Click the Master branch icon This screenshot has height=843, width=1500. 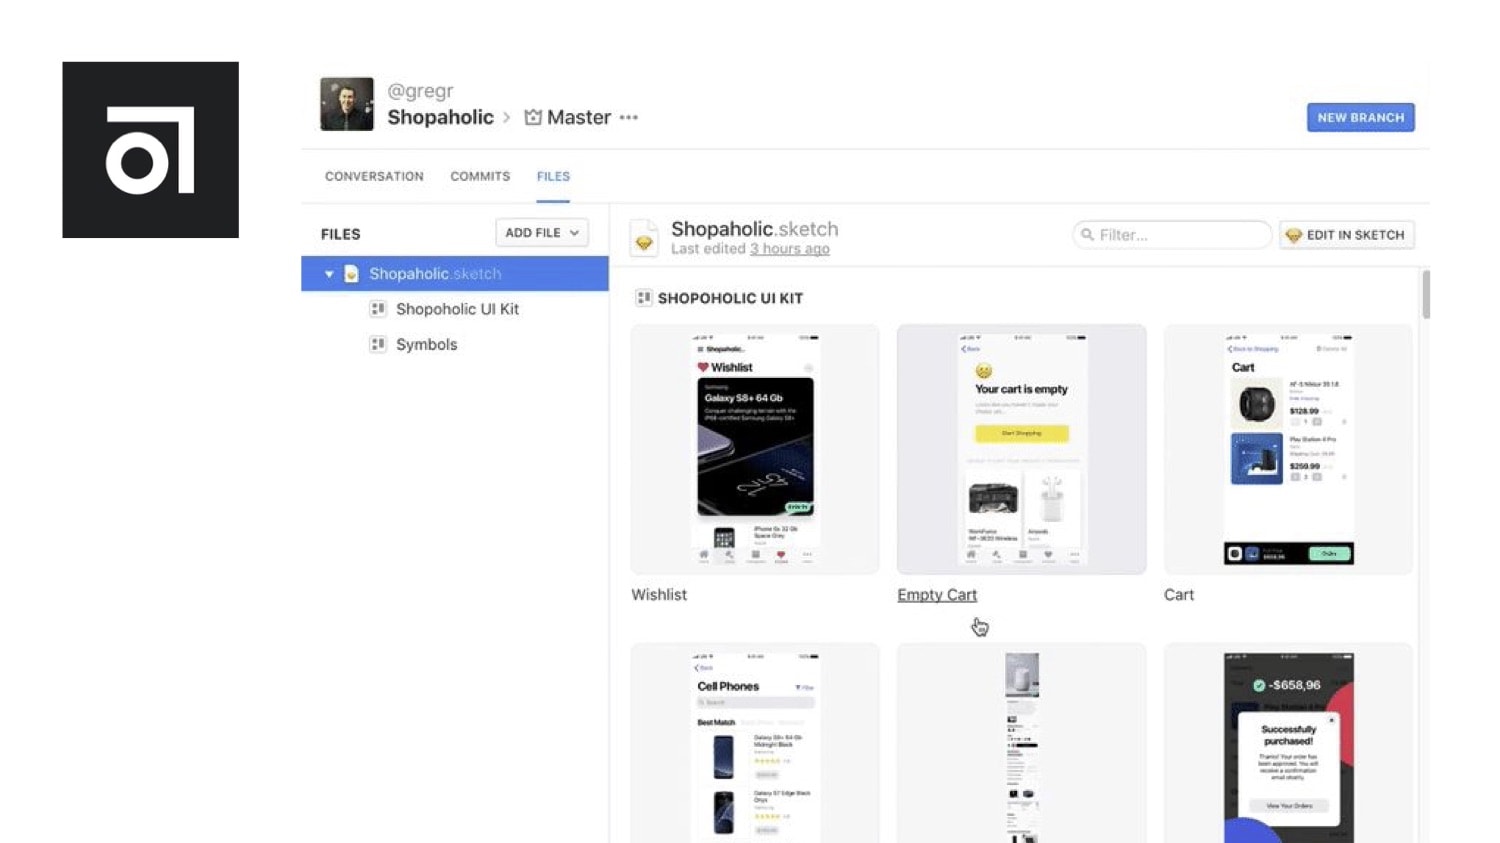coord(533,117)
